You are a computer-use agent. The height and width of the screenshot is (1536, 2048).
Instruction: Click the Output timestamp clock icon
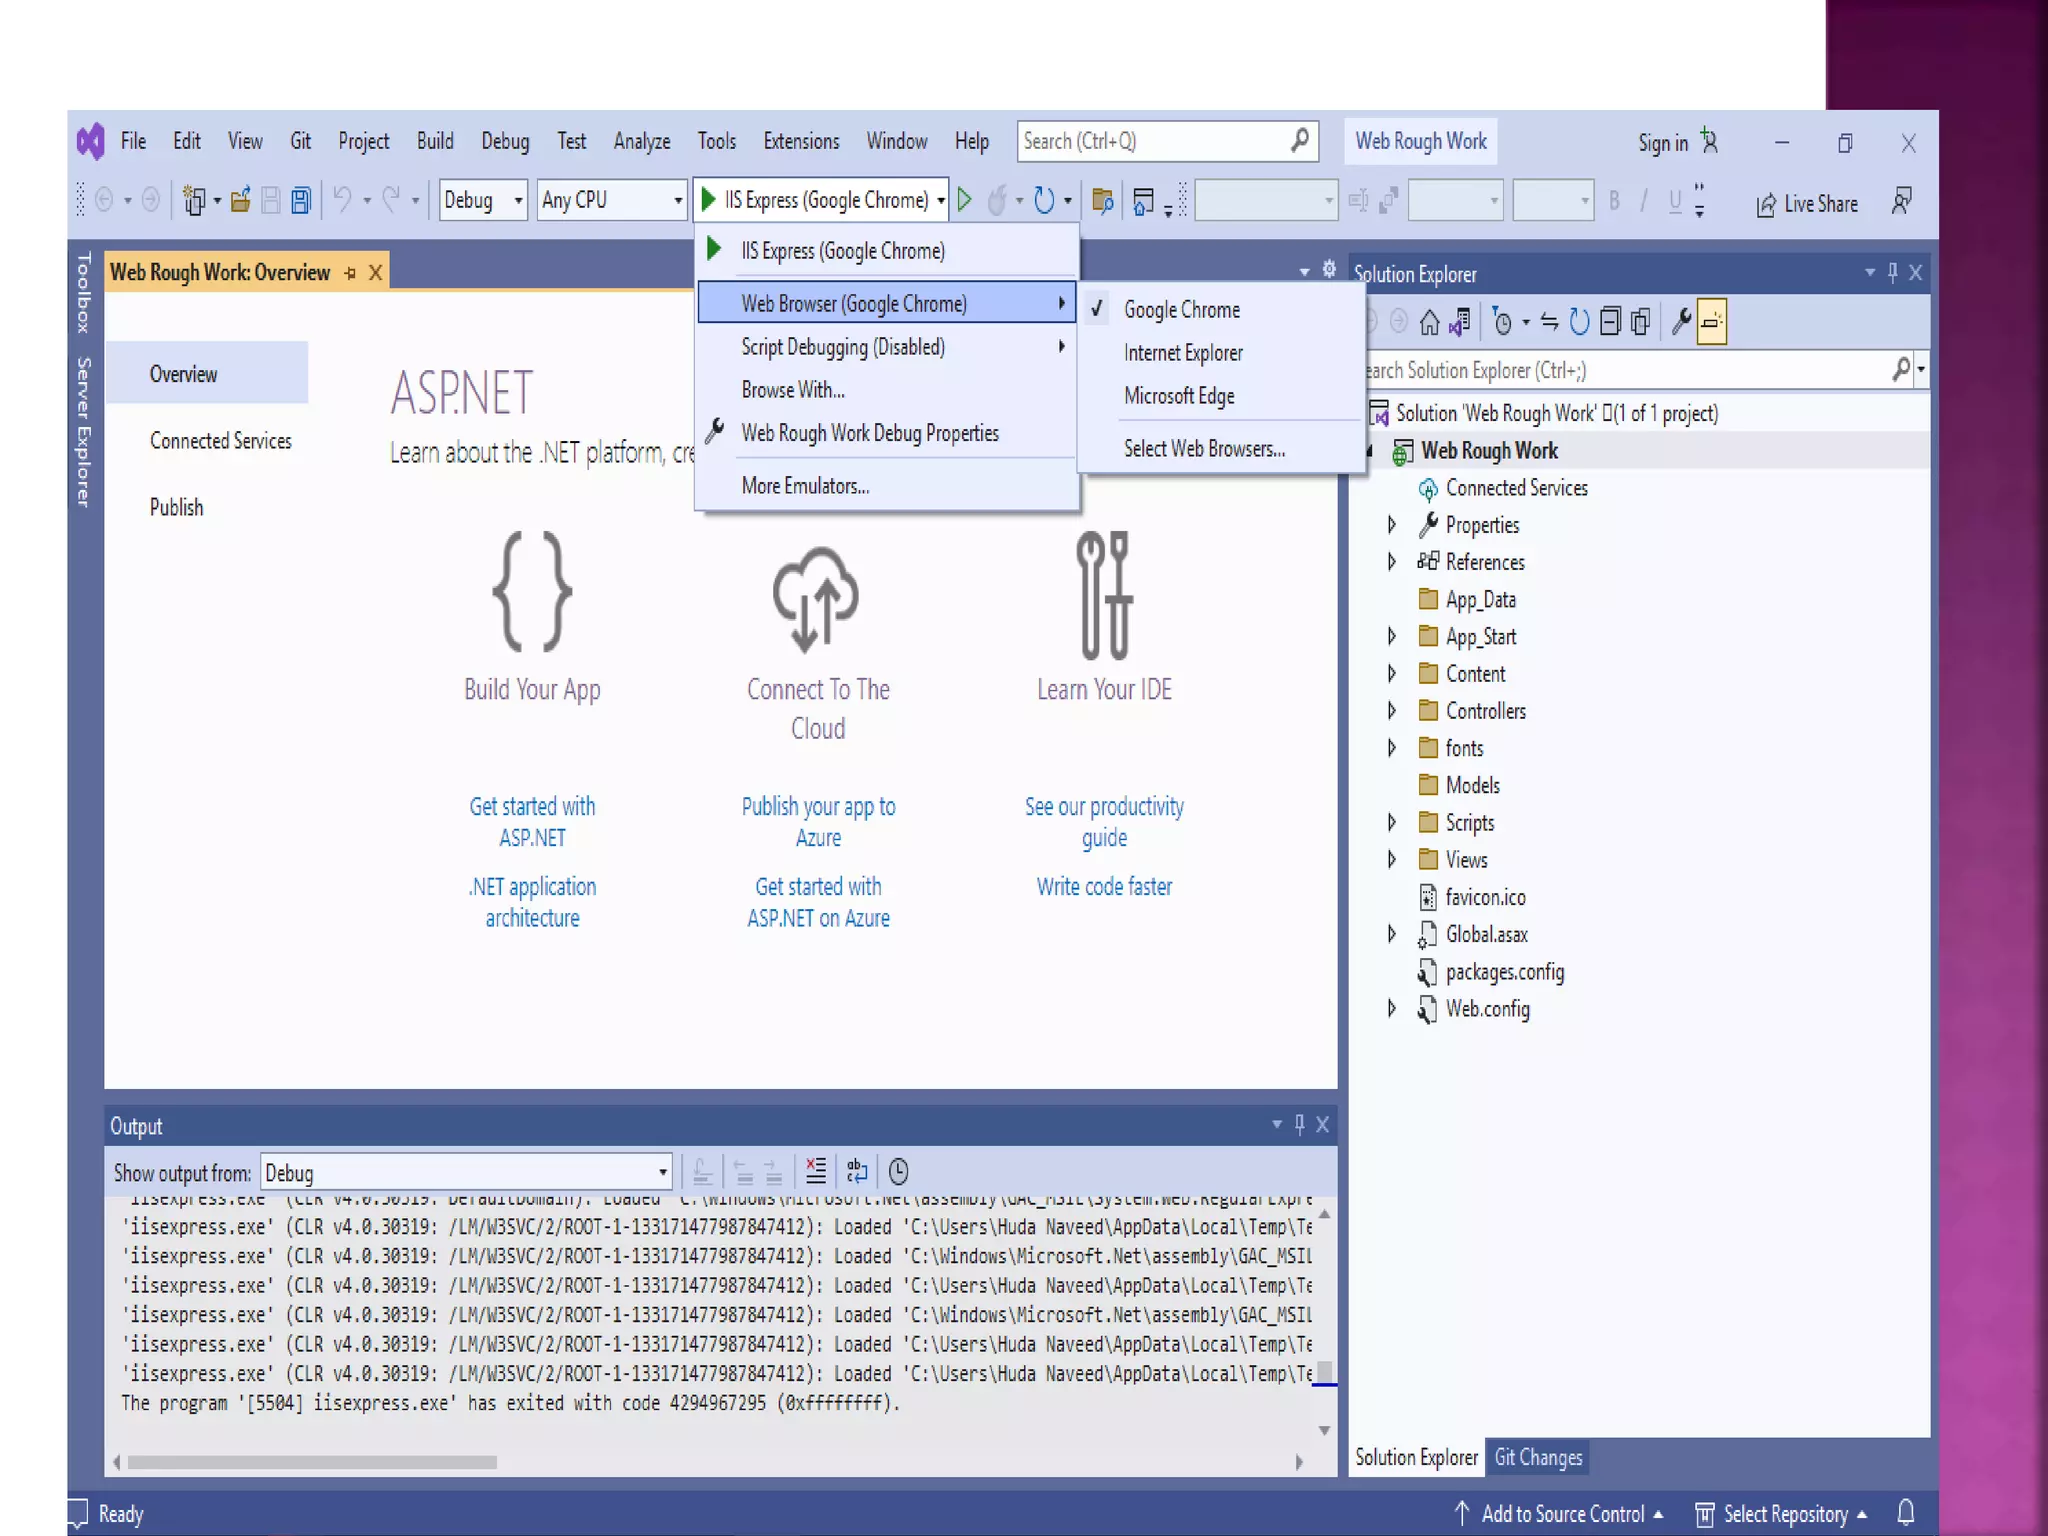click(898, 1171)
